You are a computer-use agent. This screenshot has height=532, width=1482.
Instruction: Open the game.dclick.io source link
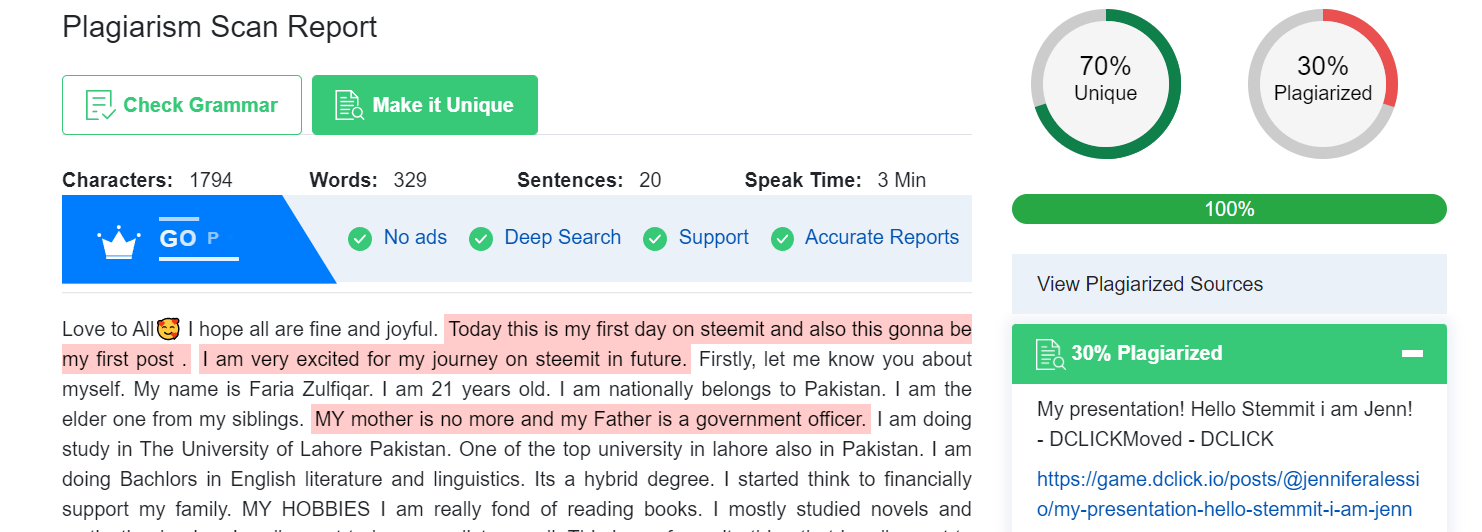(x=1228, y=494)
